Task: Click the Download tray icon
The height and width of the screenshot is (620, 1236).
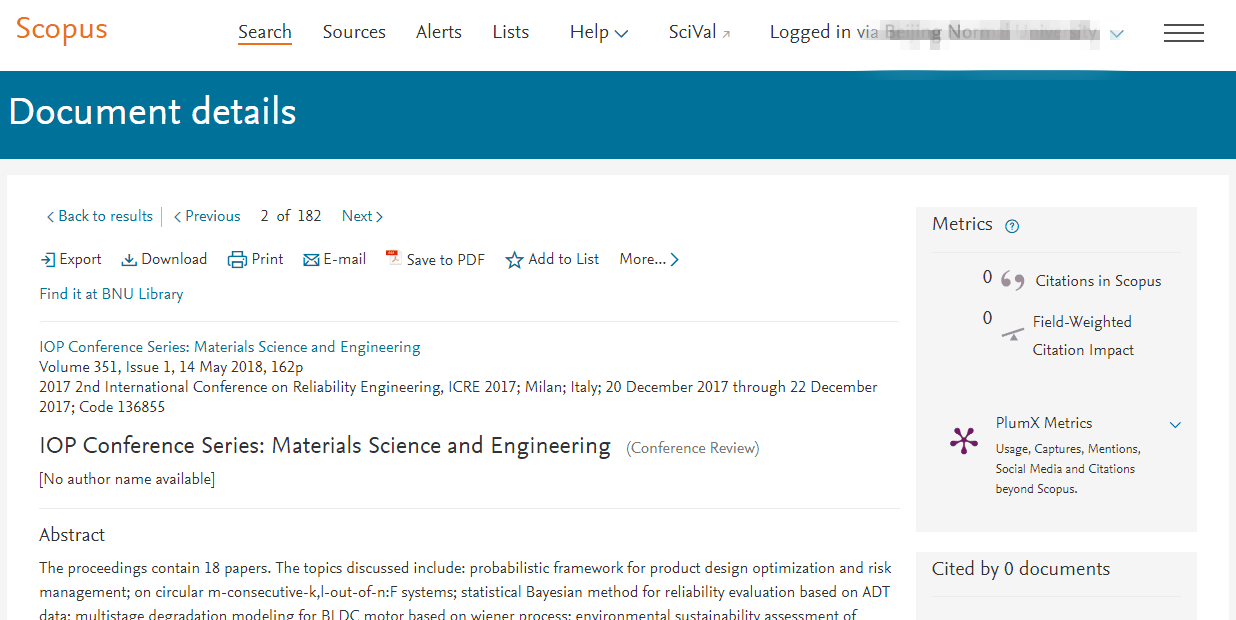Action: pos(129,260)
